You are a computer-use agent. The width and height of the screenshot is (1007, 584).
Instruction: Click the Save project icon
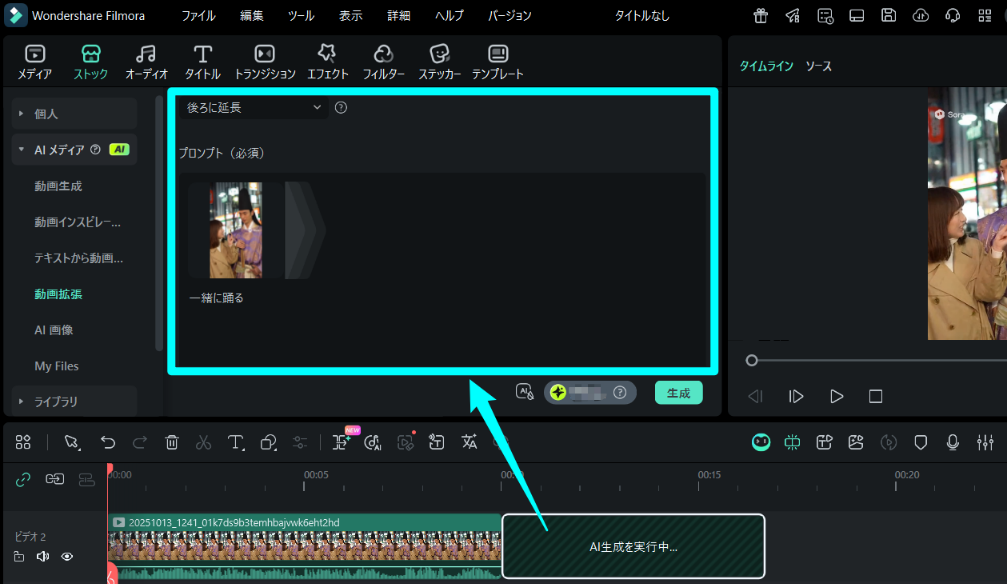(889, 15)
